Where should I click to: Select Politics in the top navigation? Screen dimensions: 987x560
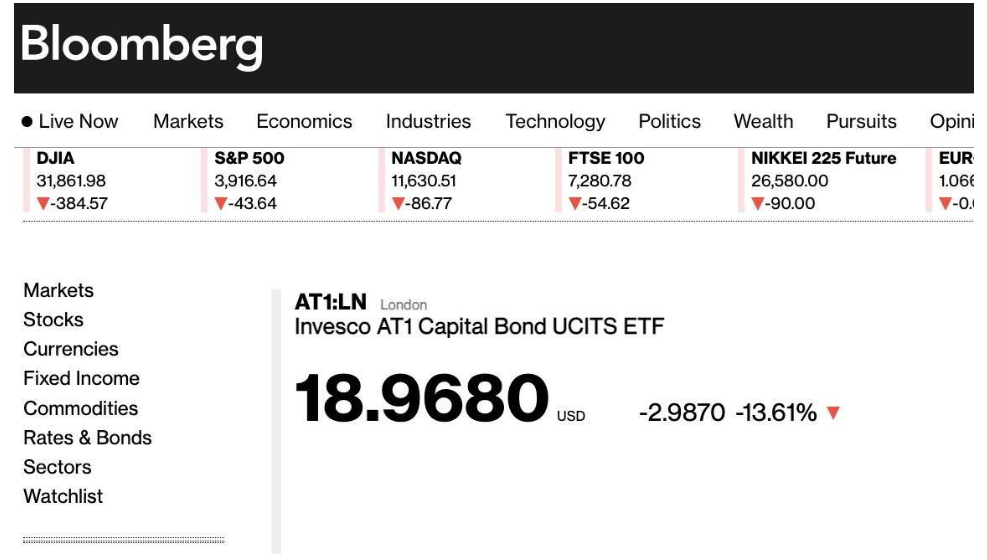[x=669, y=122]
